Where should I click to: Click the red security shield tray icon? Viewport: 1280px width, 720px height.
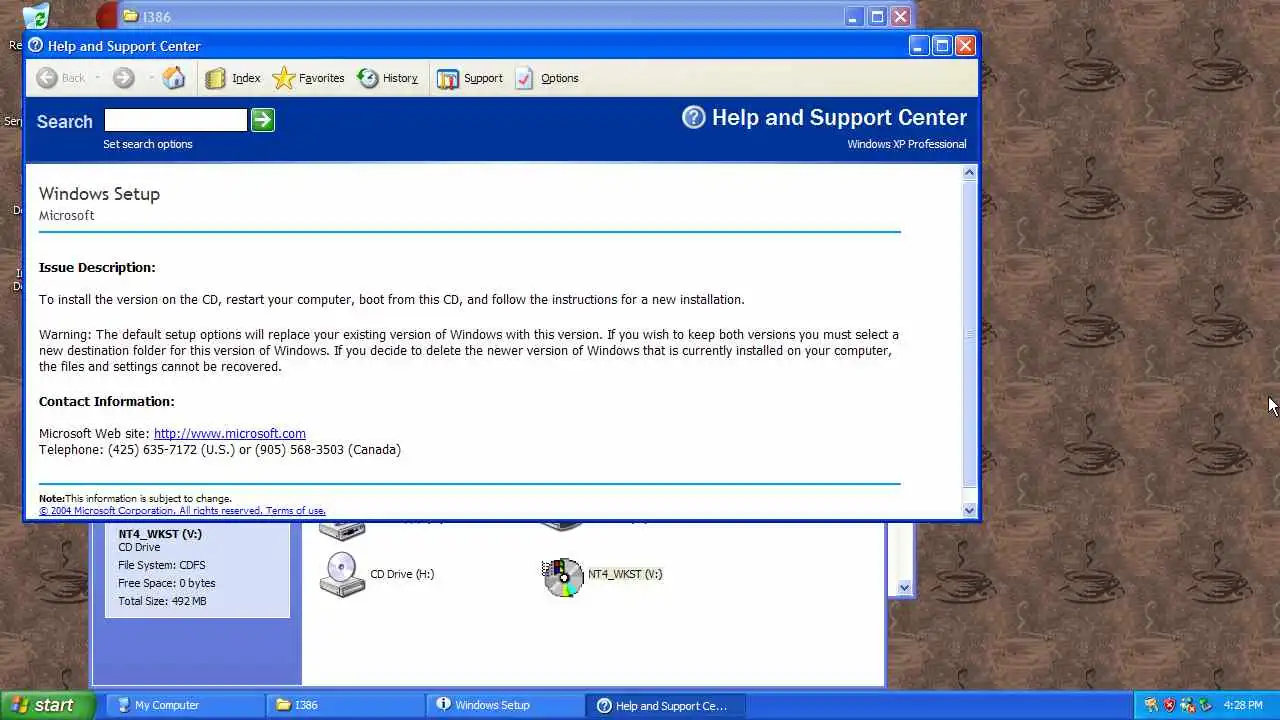point(1169,705)
